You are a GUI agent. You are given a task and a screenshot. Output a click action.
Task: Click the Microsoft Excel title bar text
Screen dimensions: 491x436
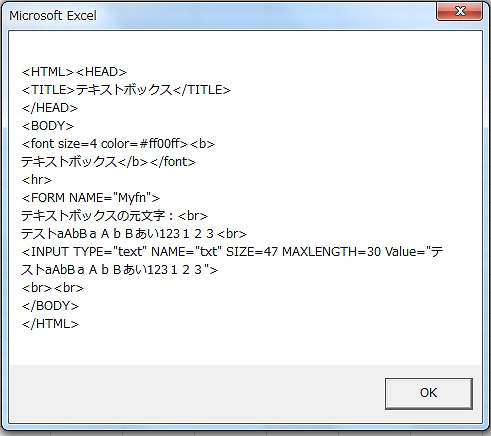[x=53, y=15]
